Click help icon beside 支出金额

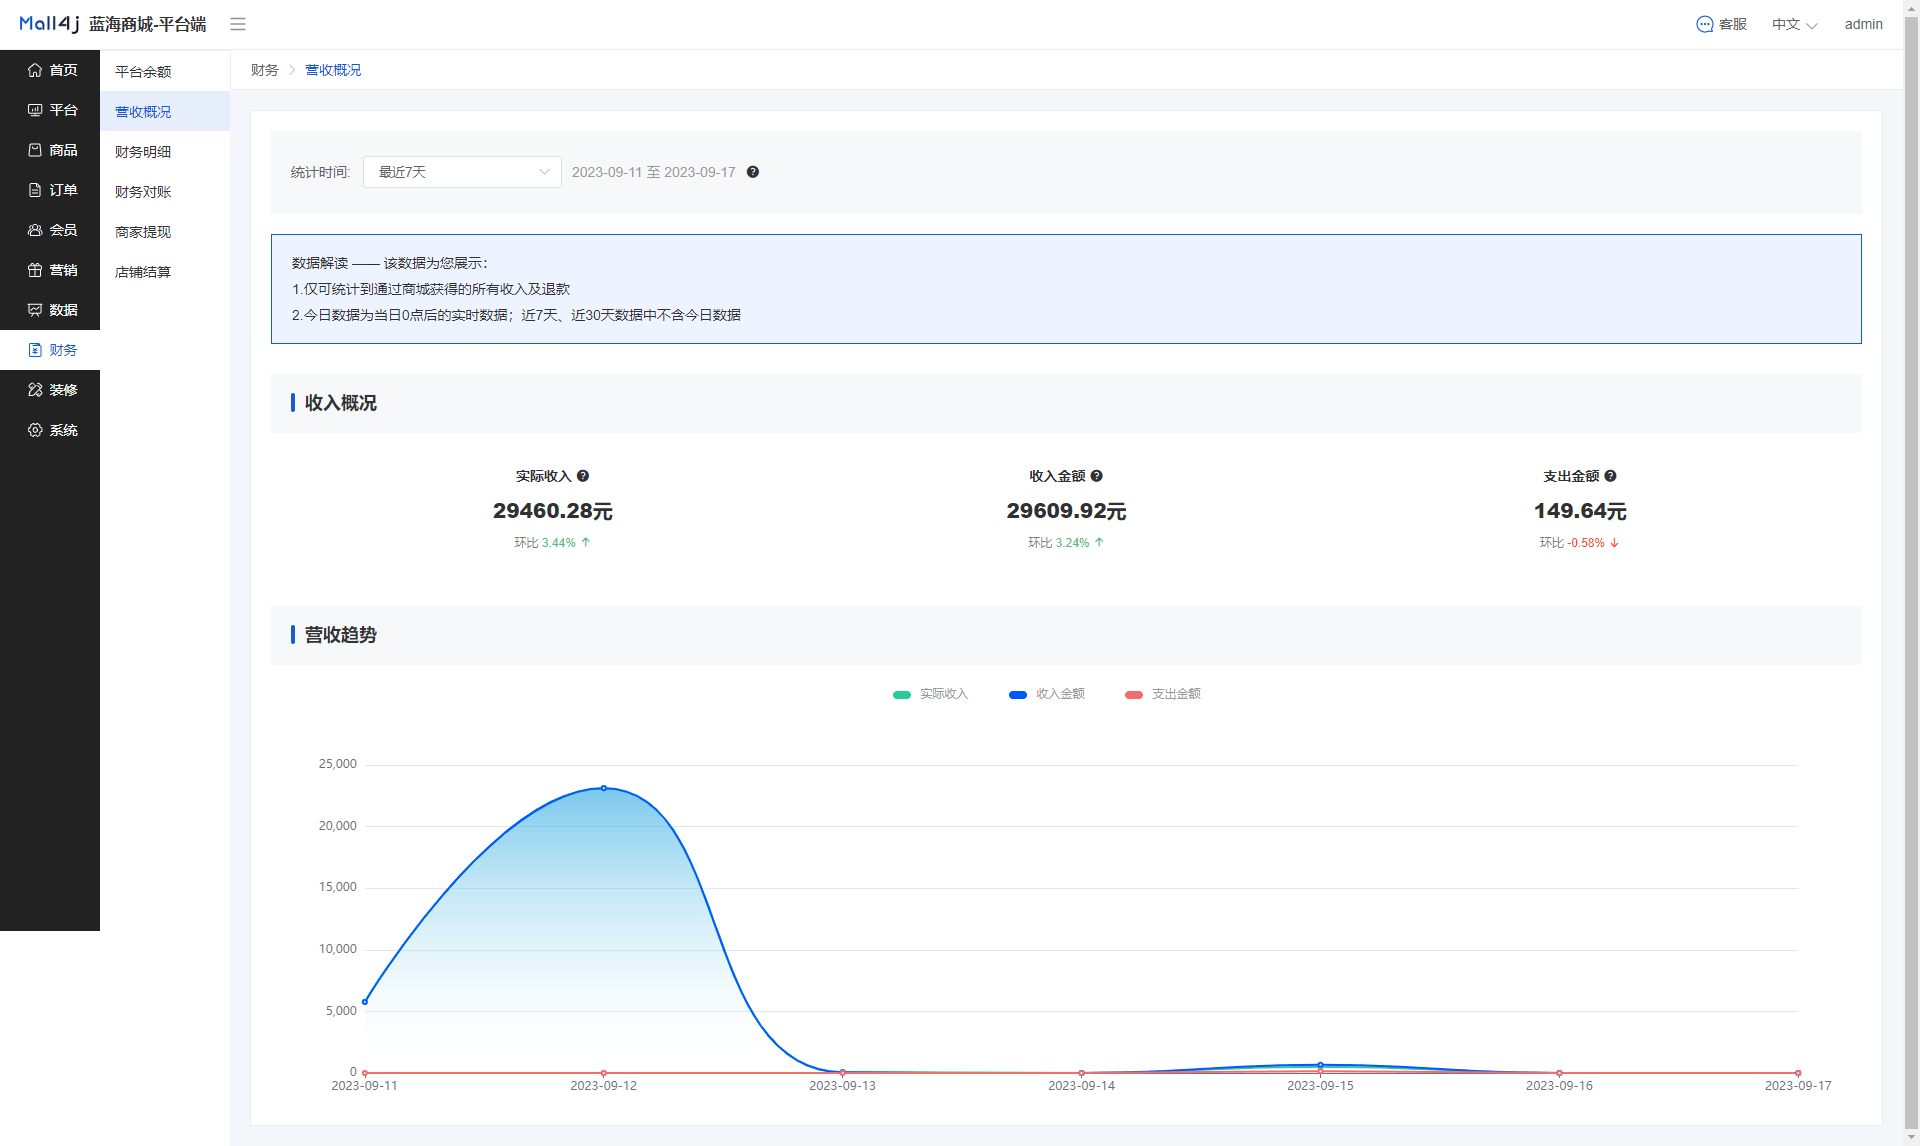[1611, 476]
